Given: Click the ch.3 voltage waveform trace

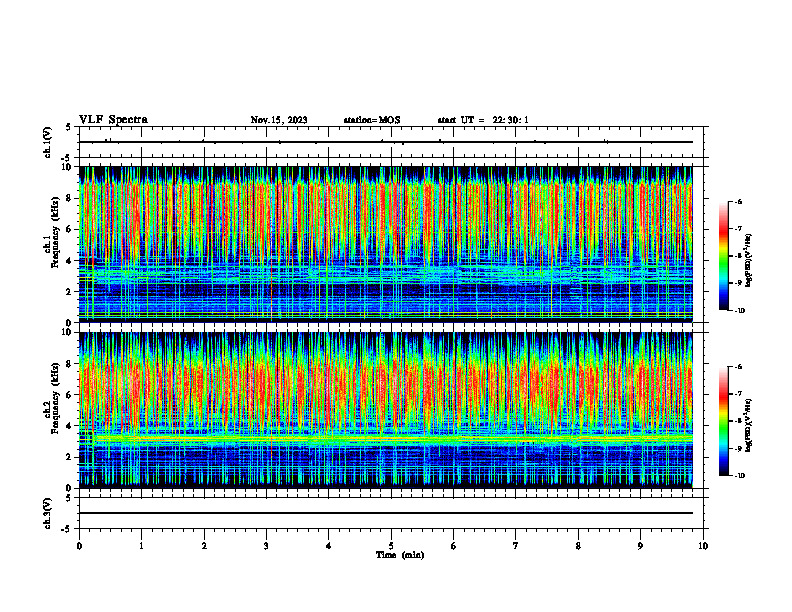Looking at the screenshot, I should click(386, 513).
